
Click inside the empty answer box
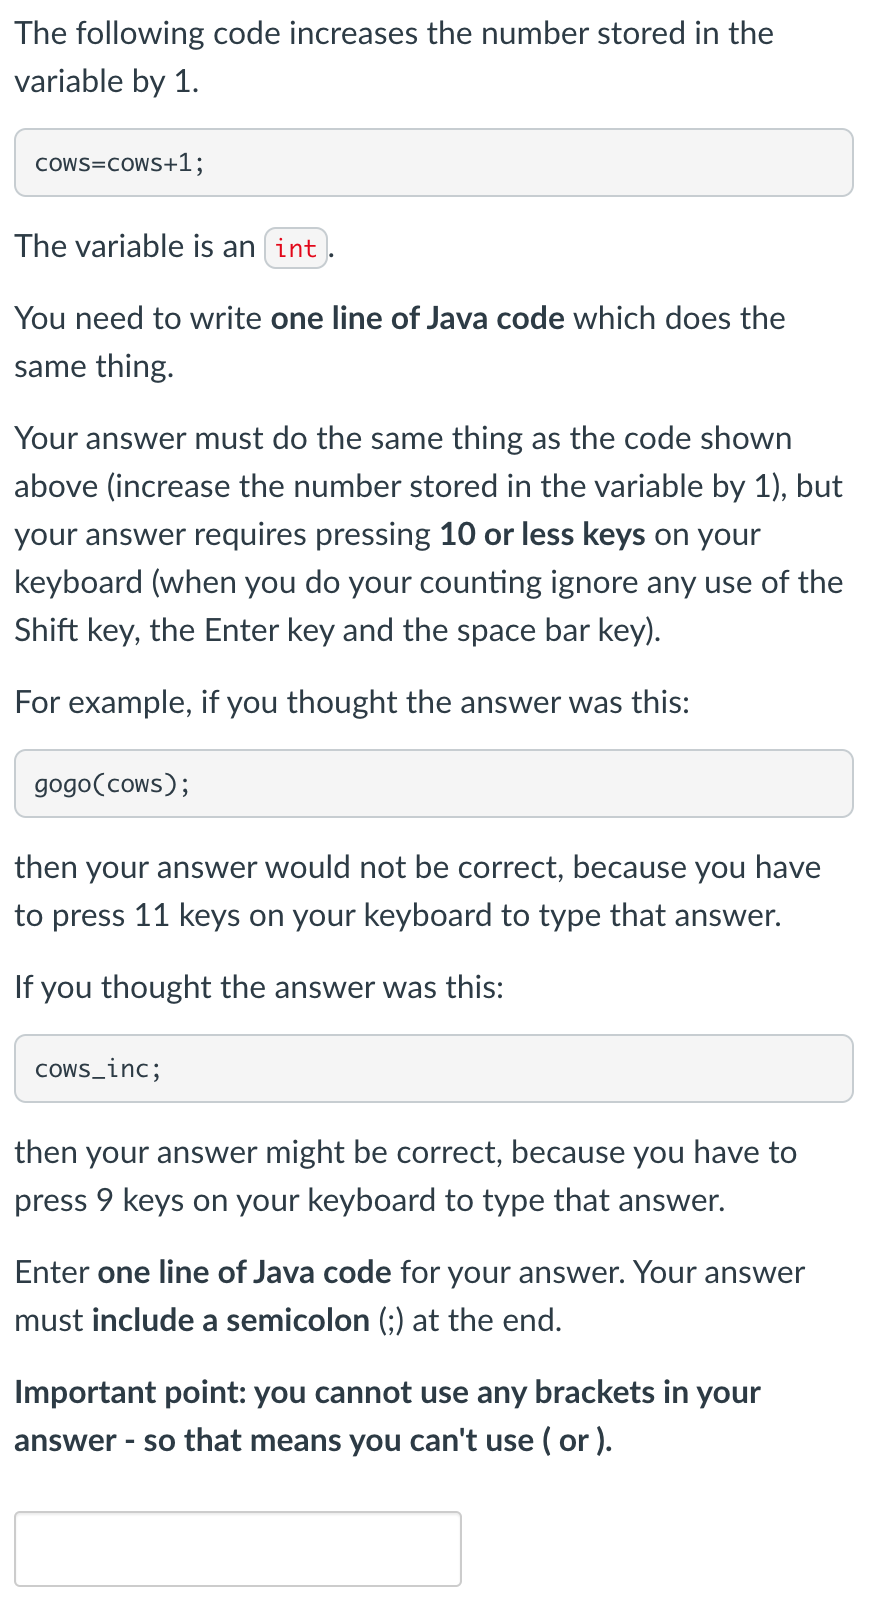237,1548
